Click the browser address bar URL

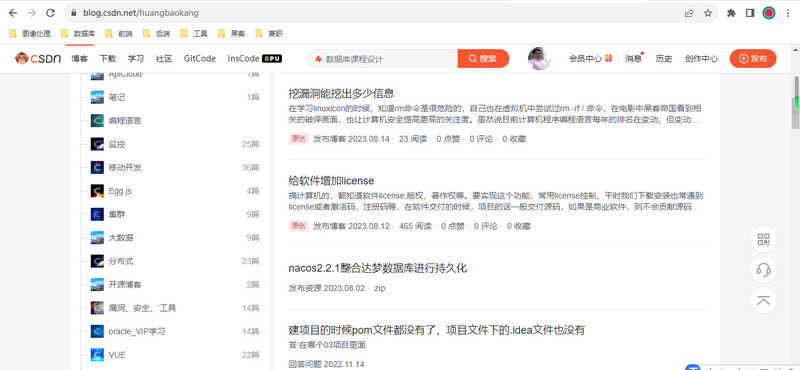[141, 13]
